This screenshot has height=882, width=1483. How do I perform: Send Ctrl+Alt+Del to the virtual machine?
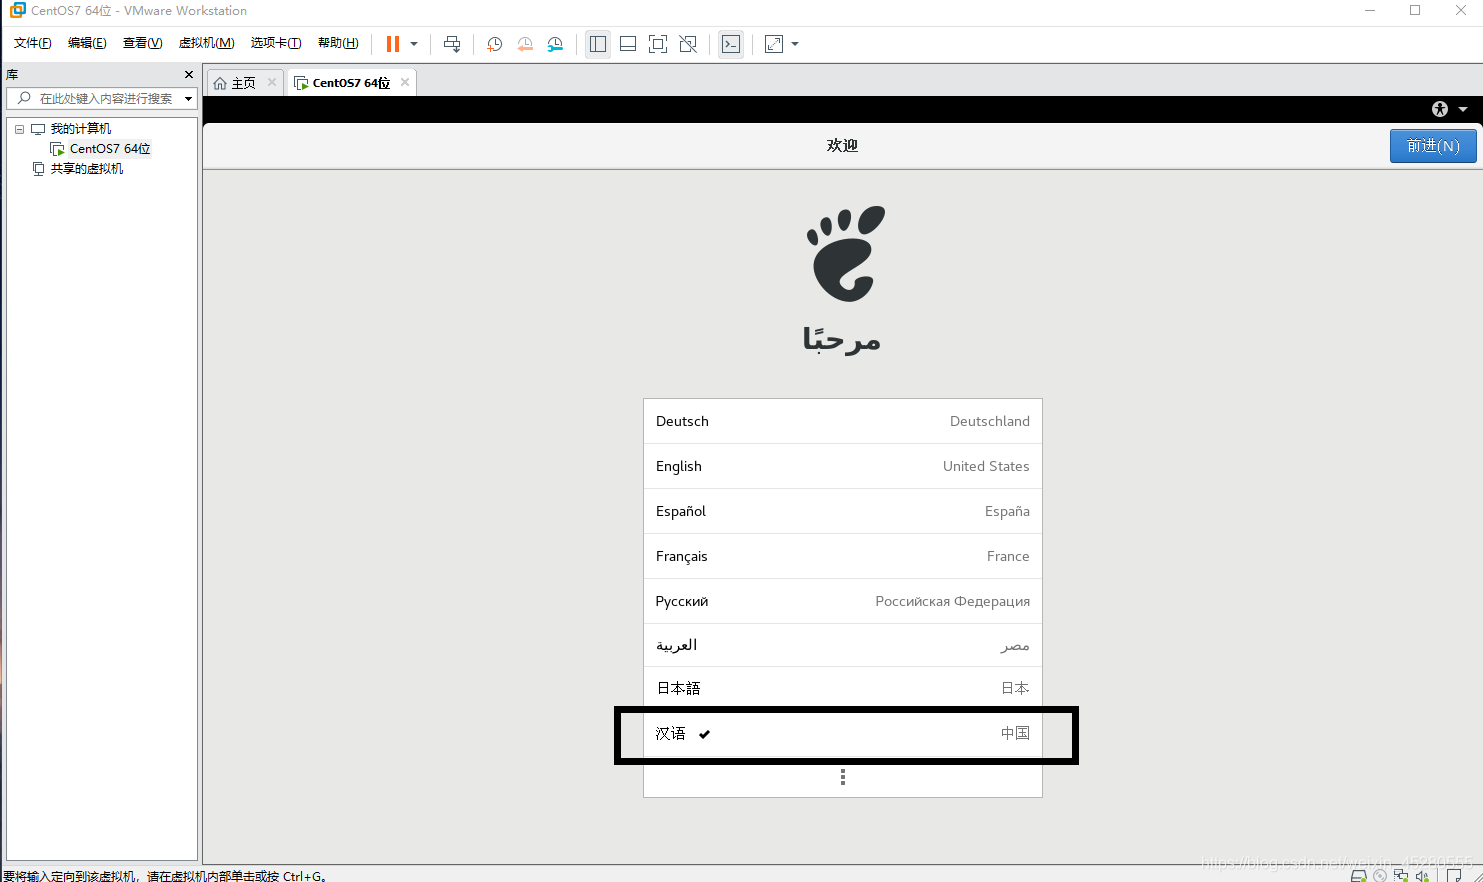[x=452, y=44]
